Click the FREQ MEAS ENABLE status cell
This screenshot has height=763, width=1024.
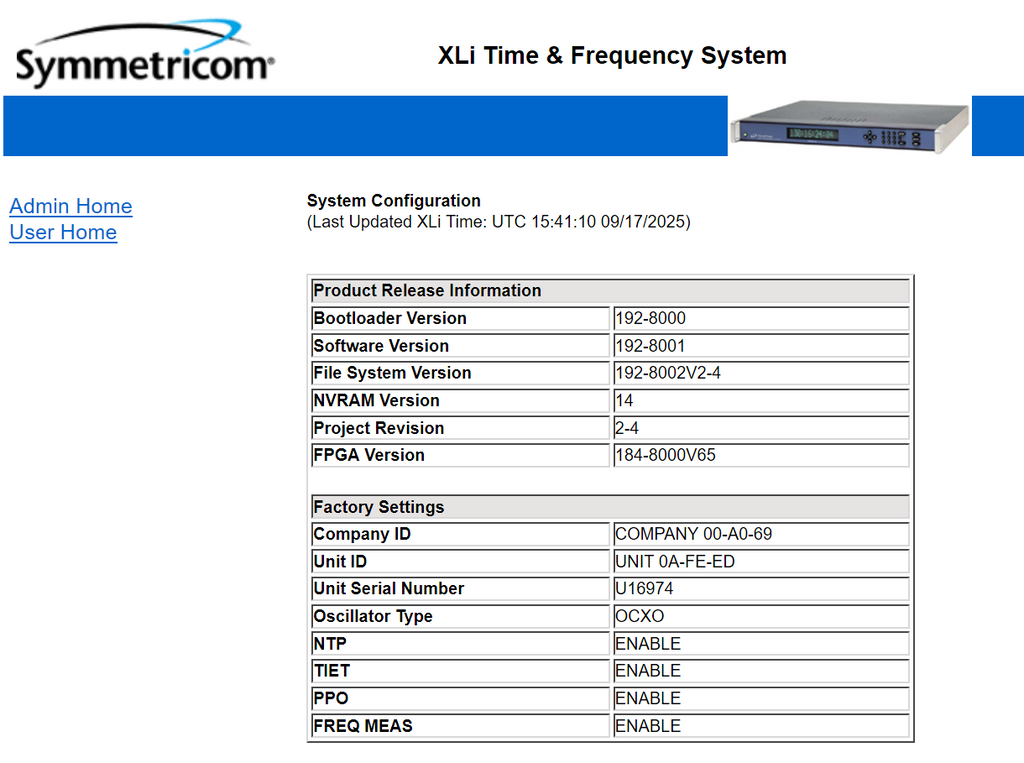coord(761,726)
